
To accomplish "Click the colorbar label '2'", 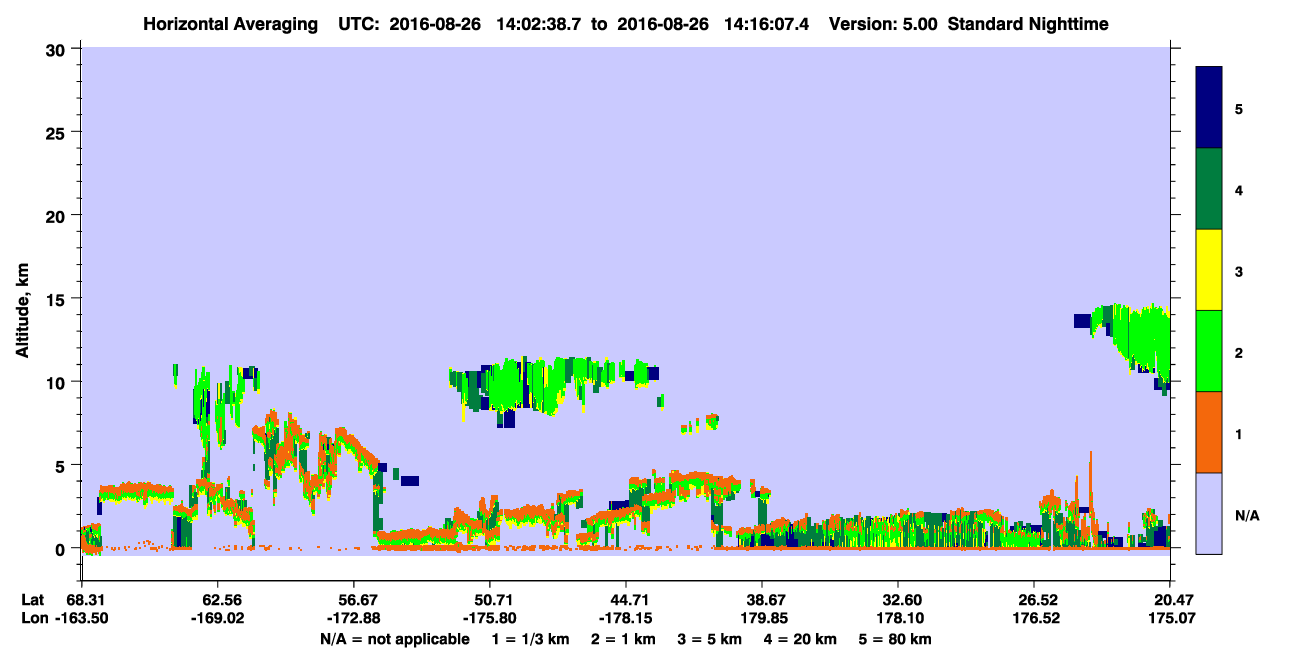I will click(x=1239, y=352).
